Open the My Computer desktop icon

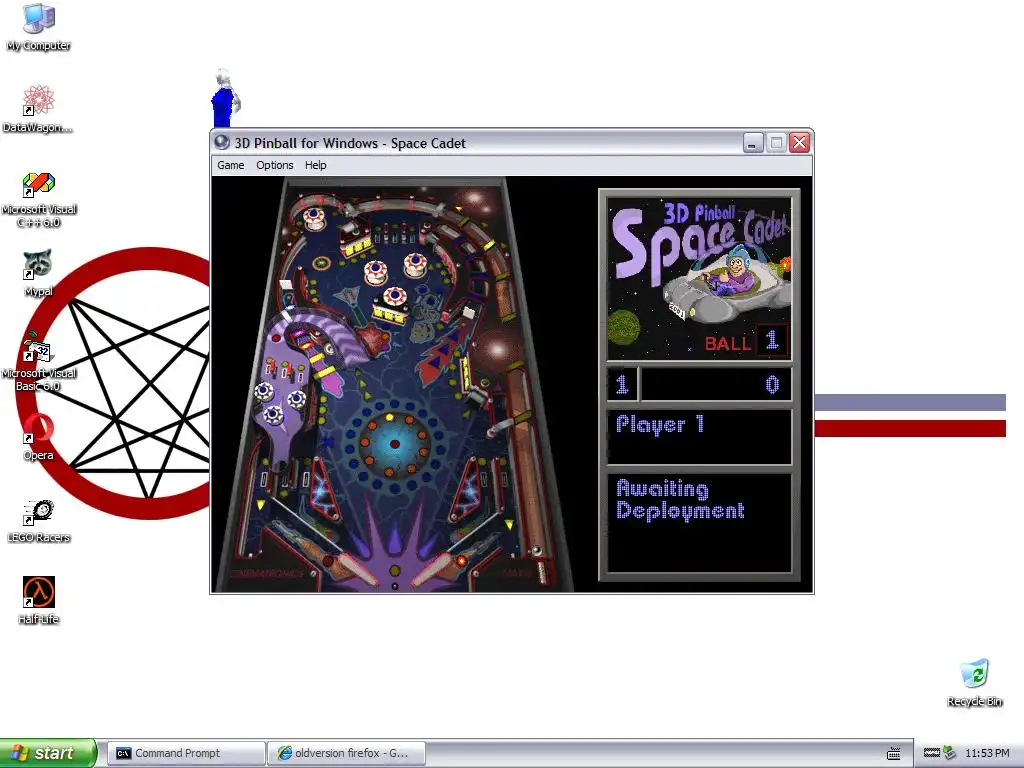(x=39, y=27)
